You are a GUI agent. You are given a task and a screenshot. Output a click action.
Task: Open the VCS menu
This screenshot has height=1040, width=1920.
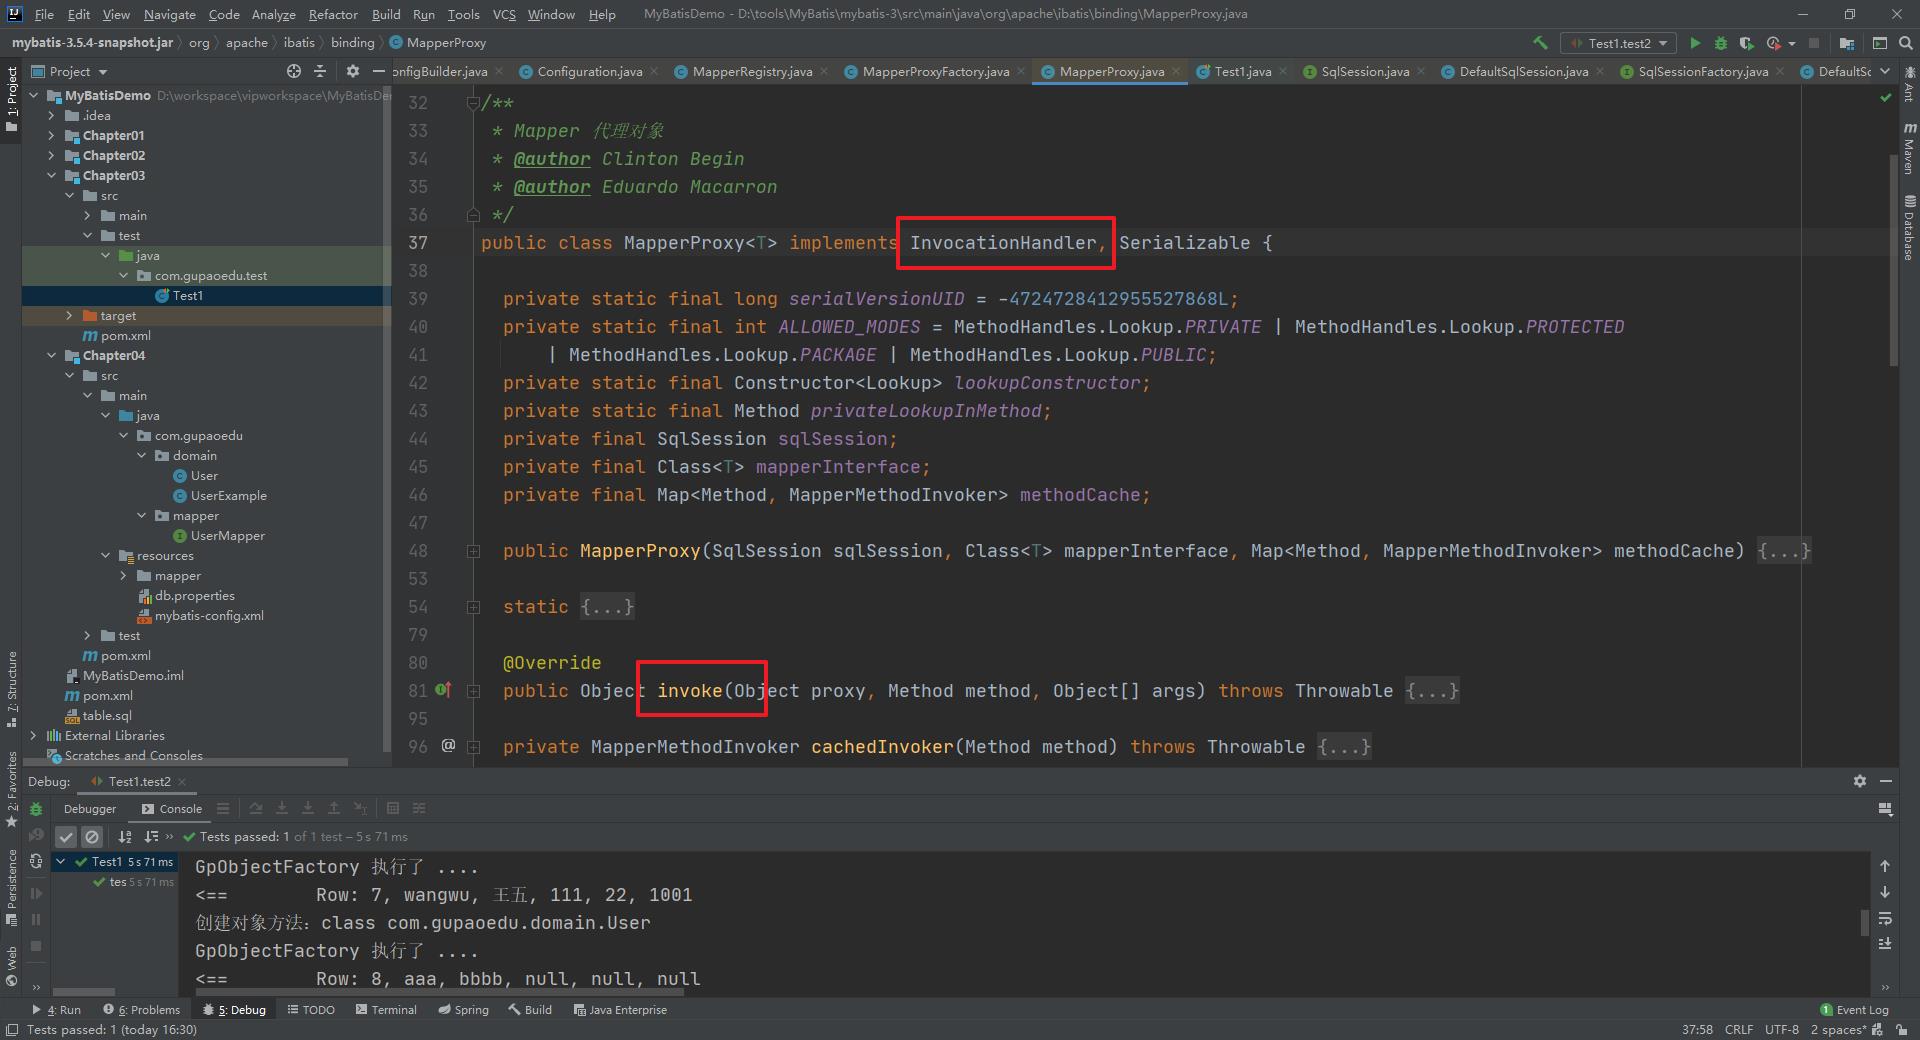coord(504,14)
